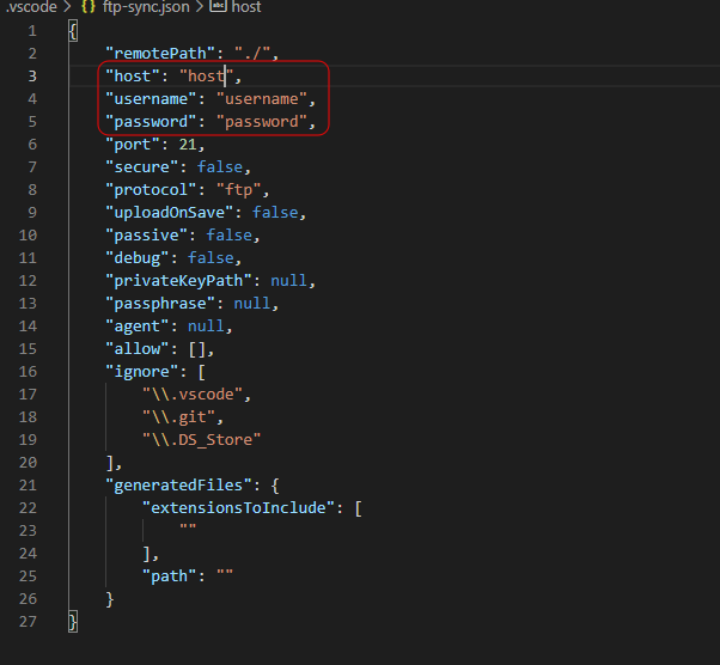720x665 pixels.
Task: Click the orange "password" value string
Action: [262, 122]
